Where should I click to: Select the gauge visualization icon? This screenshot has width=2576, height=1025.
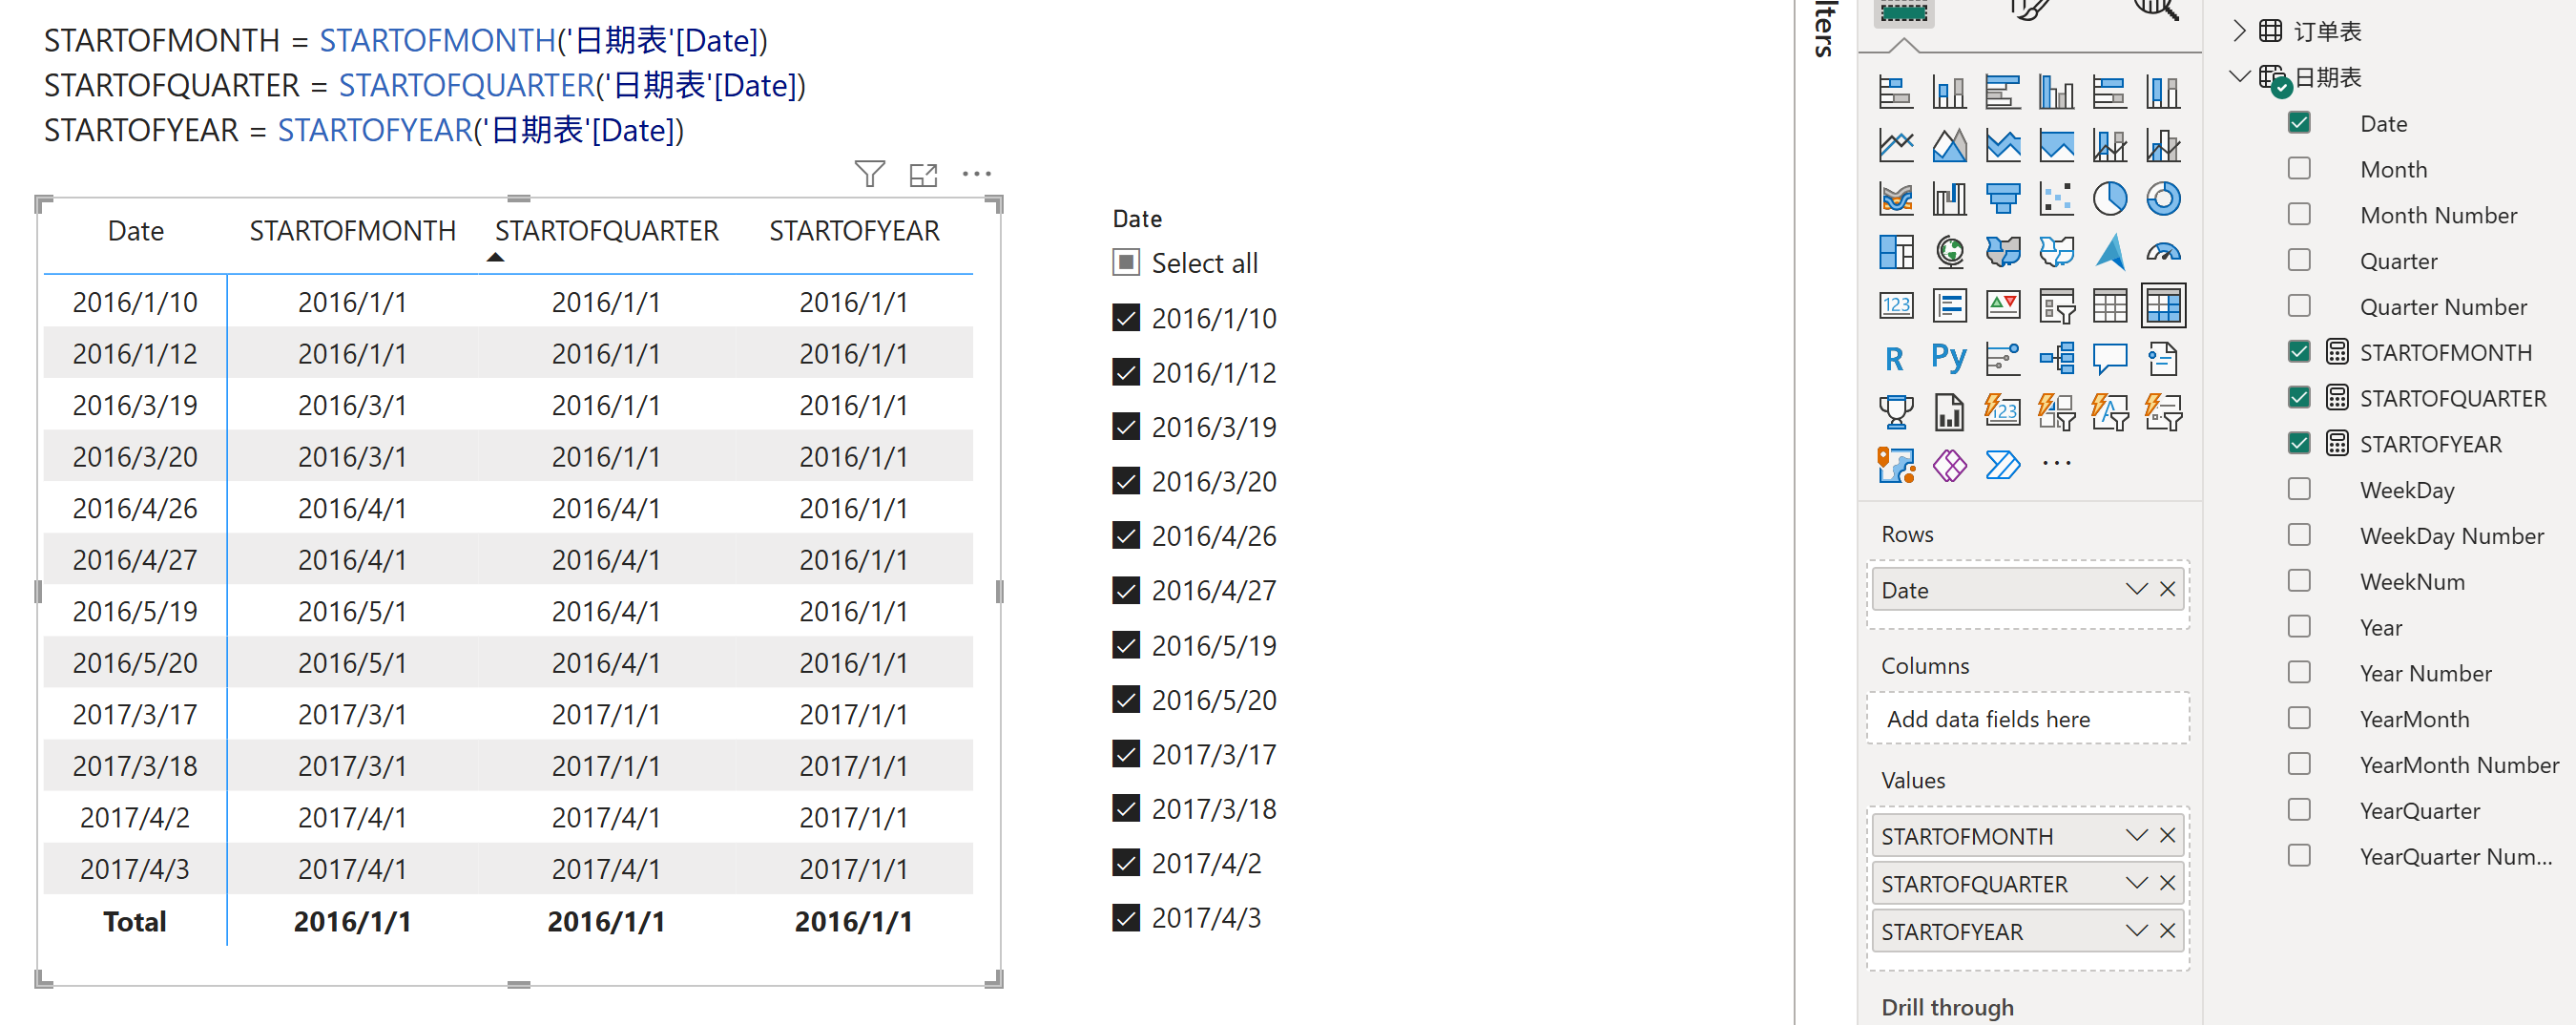click(2162, 252)
